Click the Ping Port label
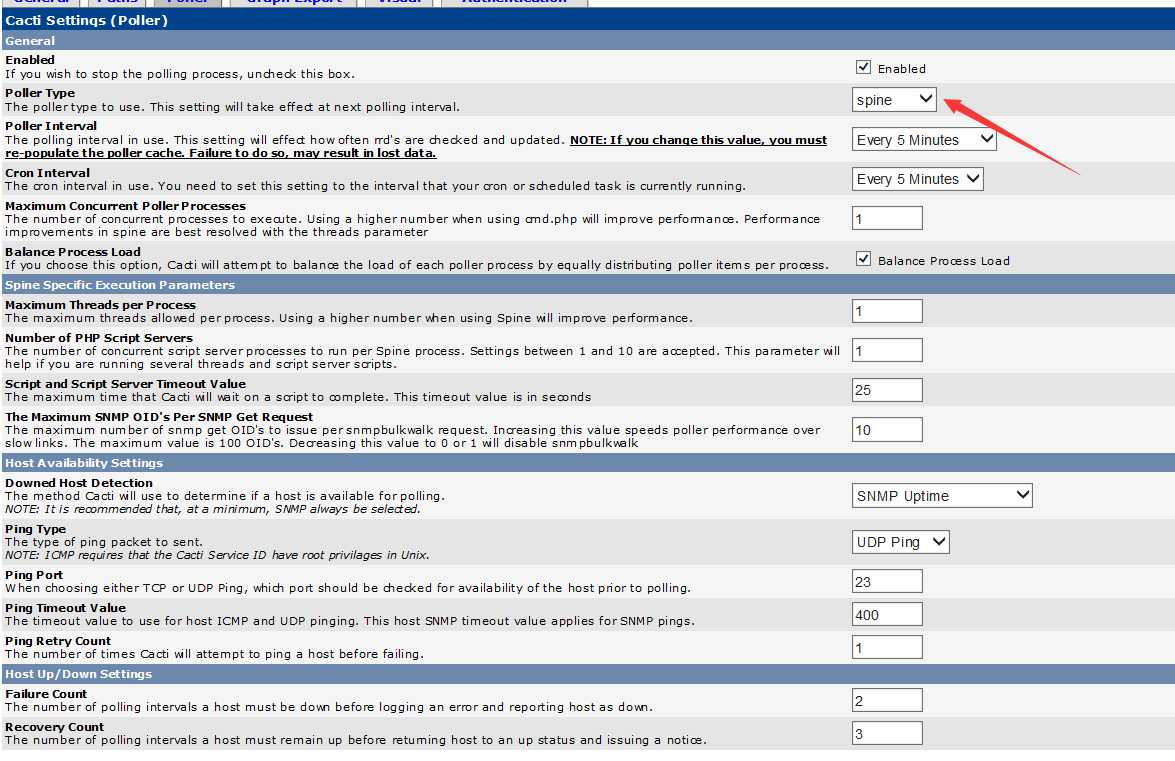The width and height of the screenshot is (1175, 761). 34,575
